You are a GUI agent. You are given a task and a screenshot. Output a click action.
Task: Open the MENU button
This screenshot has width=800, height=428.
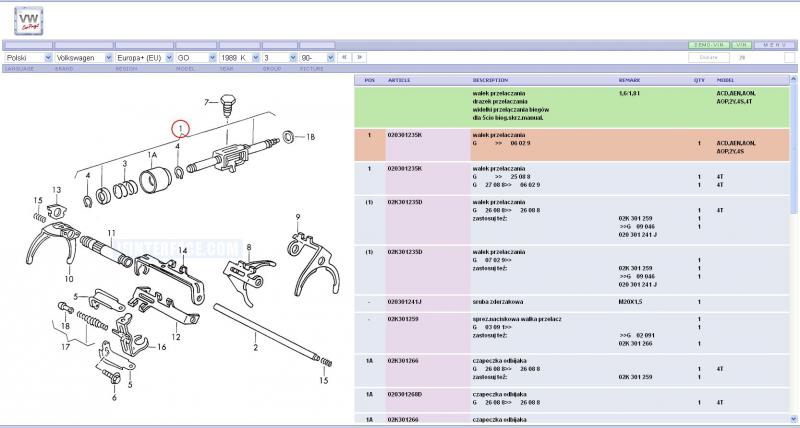774,45
